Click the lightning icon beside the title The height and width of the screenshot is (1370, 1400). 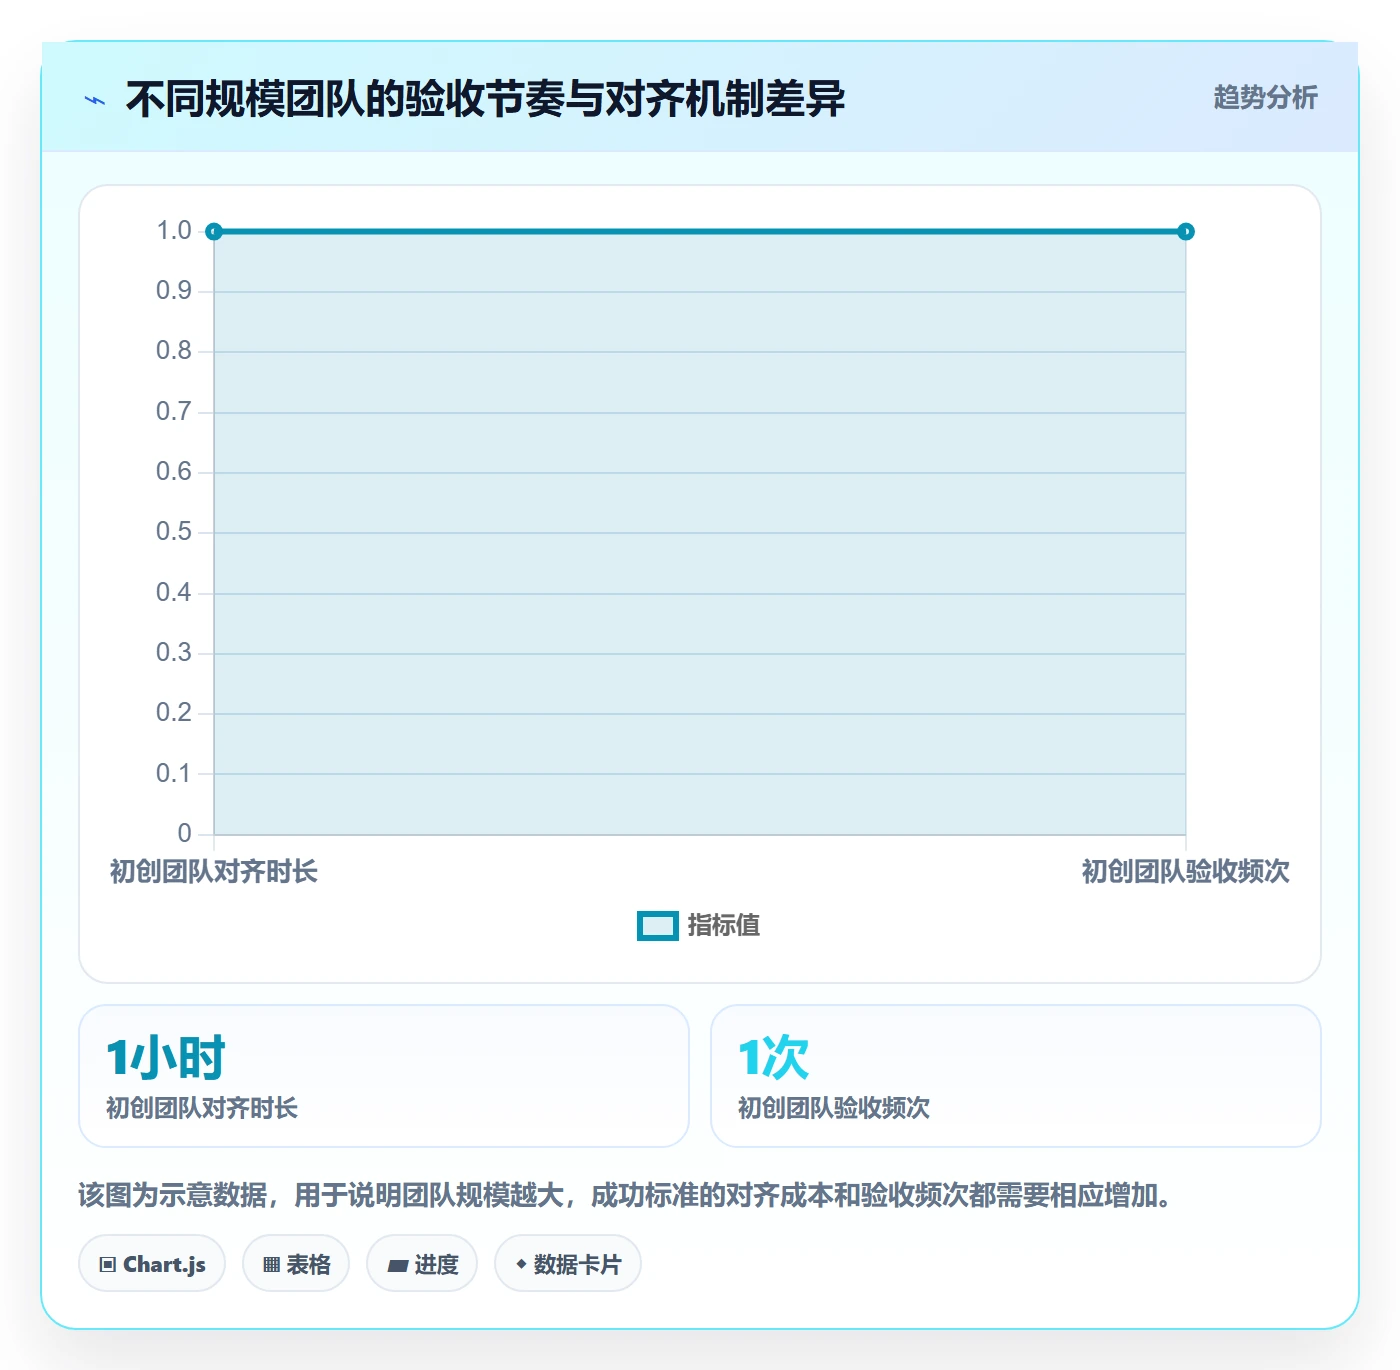point(95,100)
